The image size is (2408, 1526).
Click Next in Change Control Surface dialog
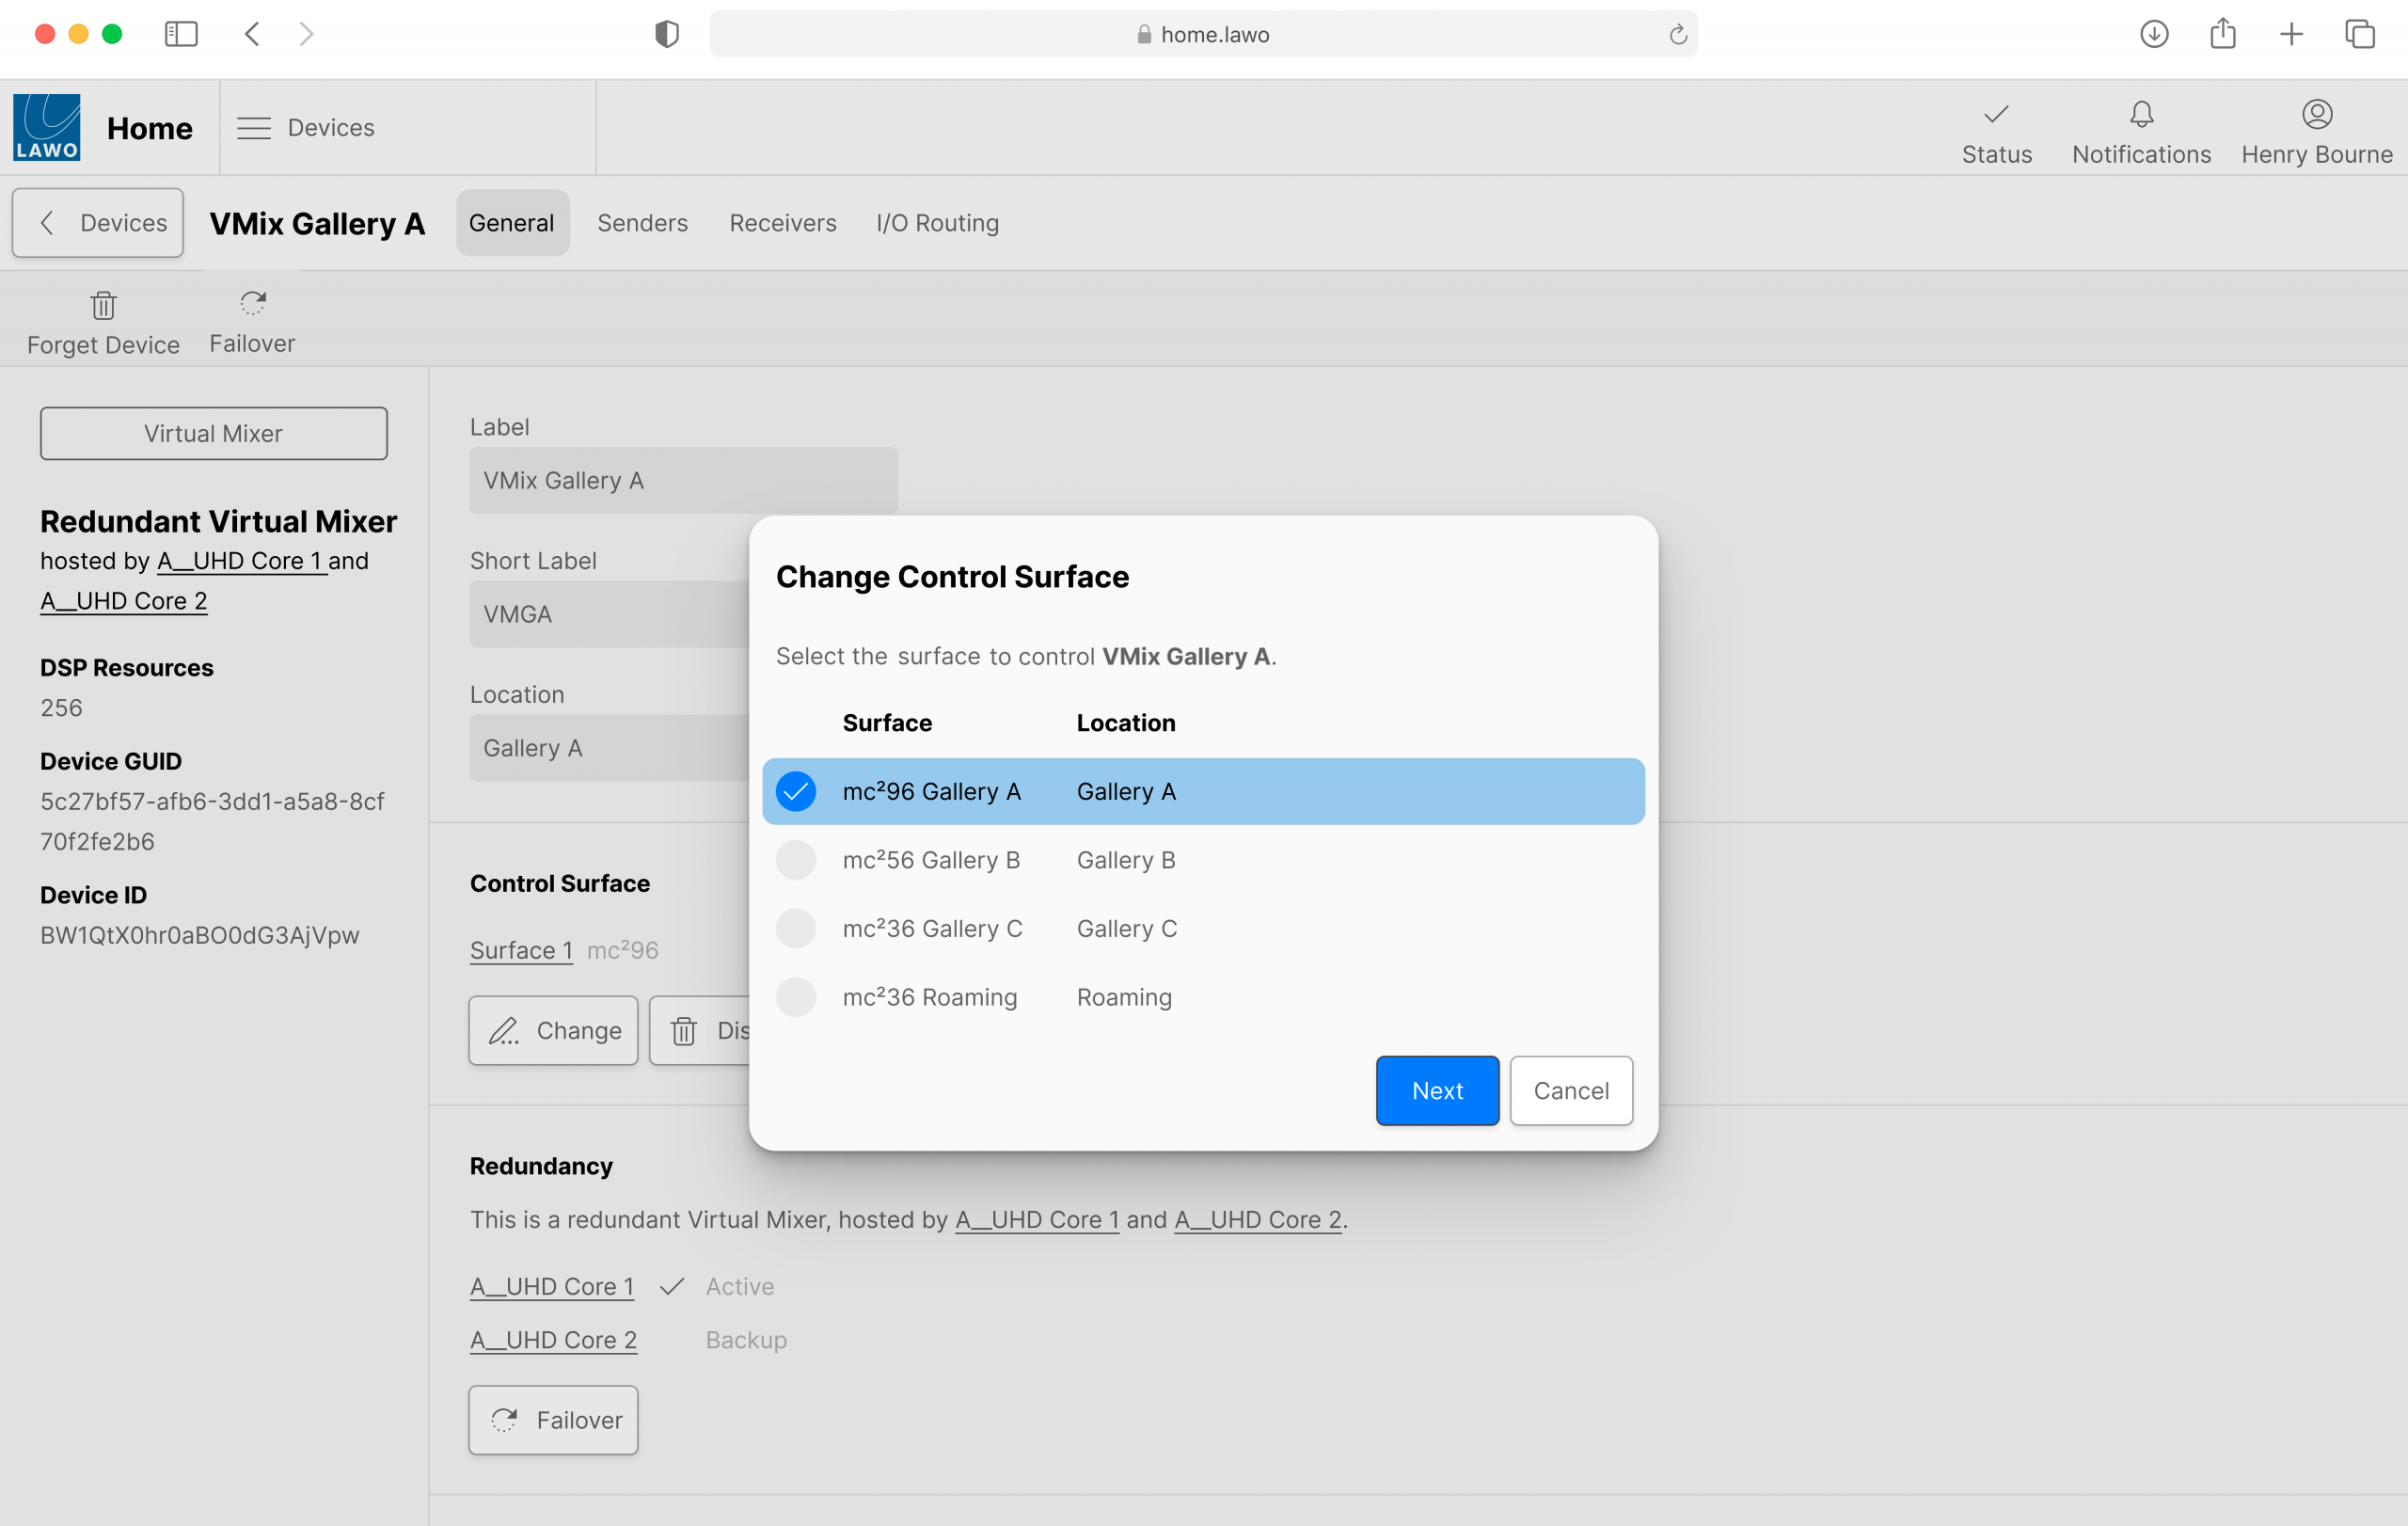1437,1090
